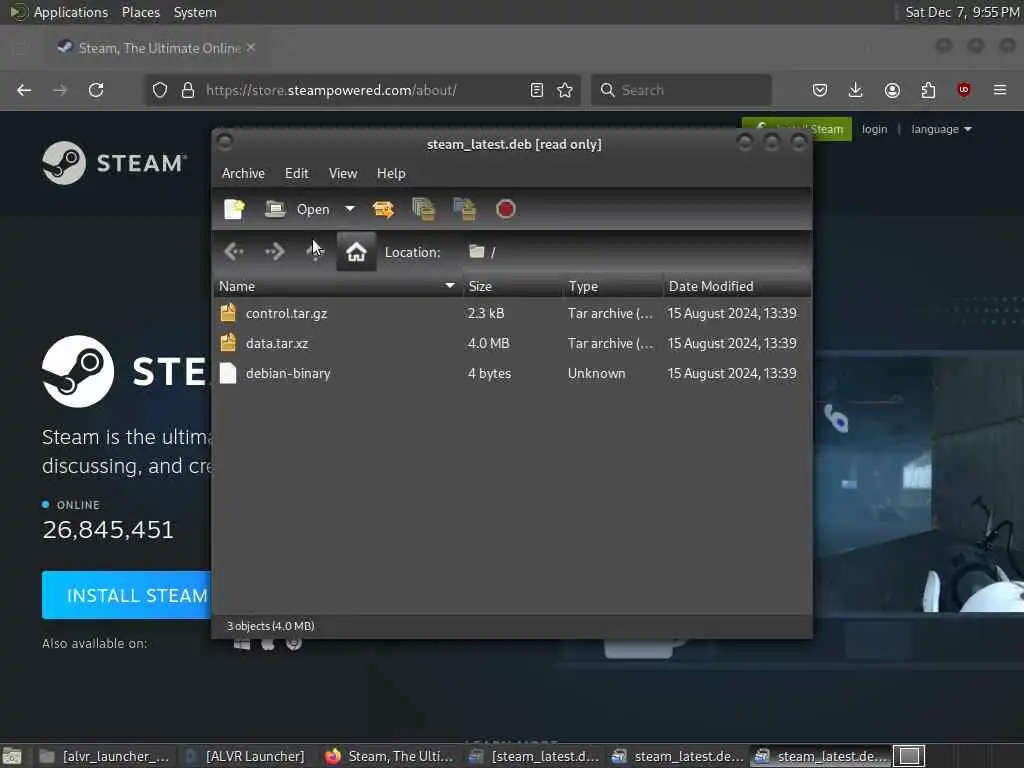Screen dimensions: 1024x768
Task: Select control.tar.gz file row
Action: [511, 313]
